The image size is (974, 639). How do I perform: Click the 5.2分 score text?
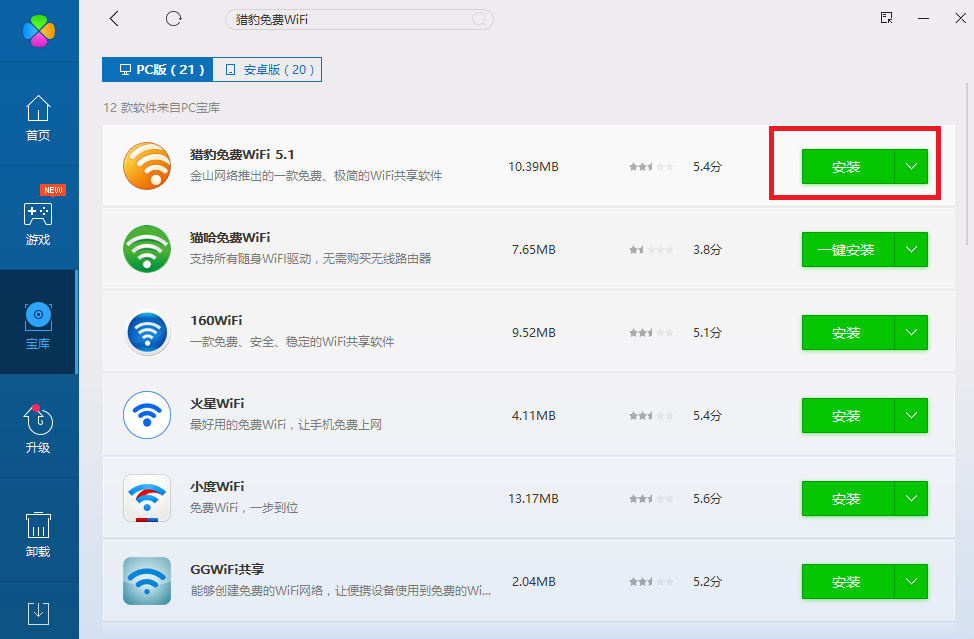pos(708,582)
